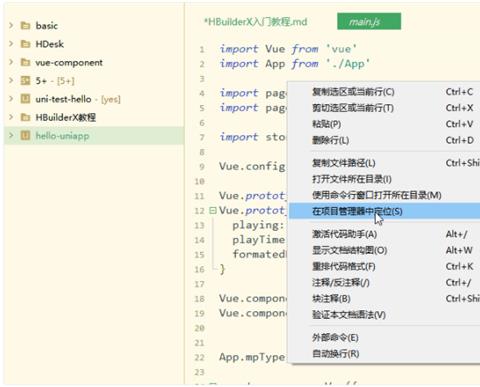This screenshot has height=387, width=480.
Task: Click Vue.config text on line 9
Action: (x=252, y=166)
